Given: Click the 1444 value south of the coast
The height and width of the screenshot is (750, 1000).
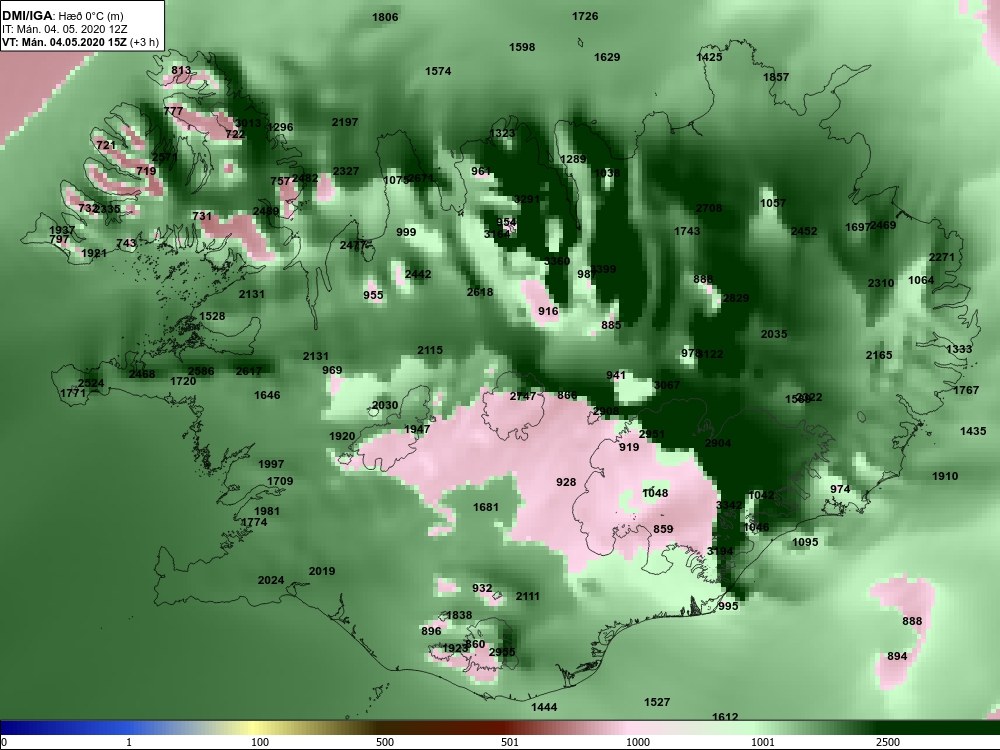Looking at the screenshot, I should tap(544, 707).
